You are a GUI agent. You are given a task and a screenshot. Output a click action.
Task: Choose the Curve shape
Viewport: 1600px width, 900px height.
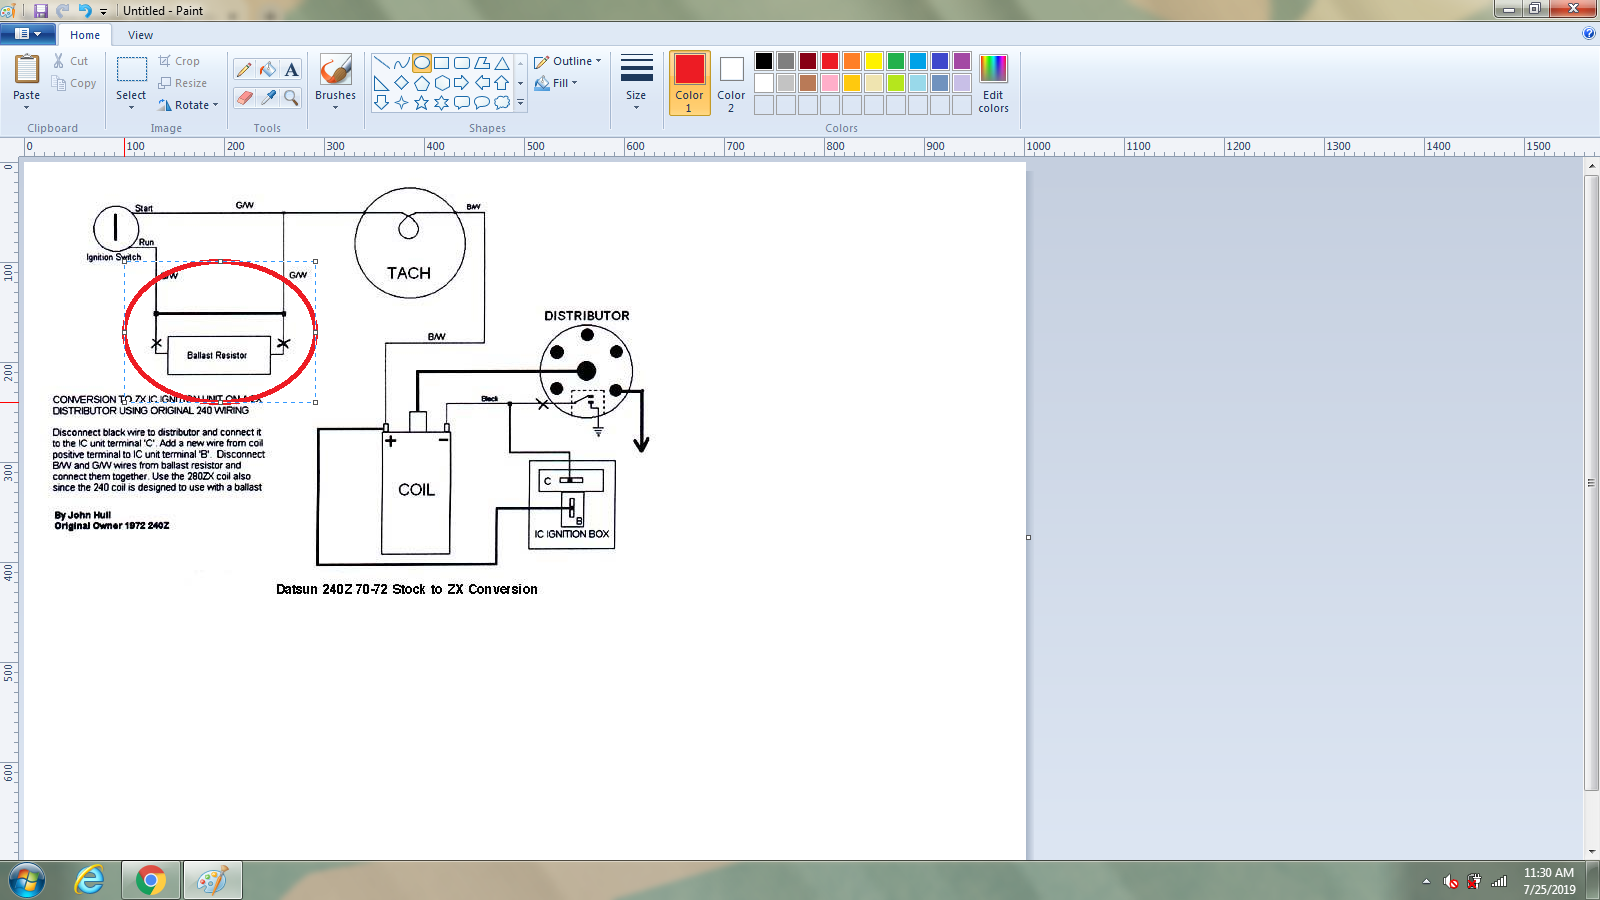[401, 63]
